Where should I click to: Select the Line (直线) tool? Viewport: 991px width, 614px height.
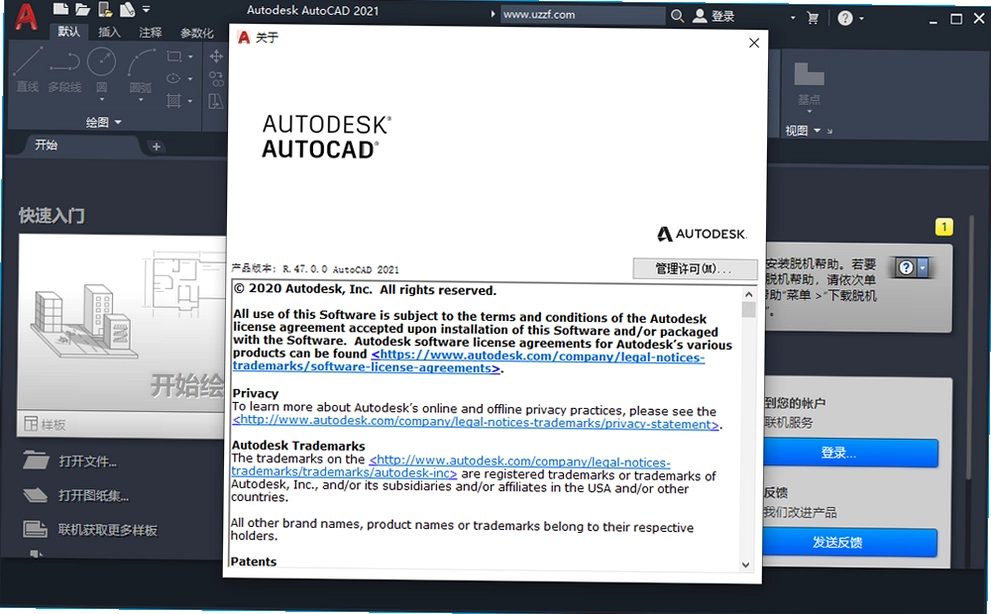[28, 70]
